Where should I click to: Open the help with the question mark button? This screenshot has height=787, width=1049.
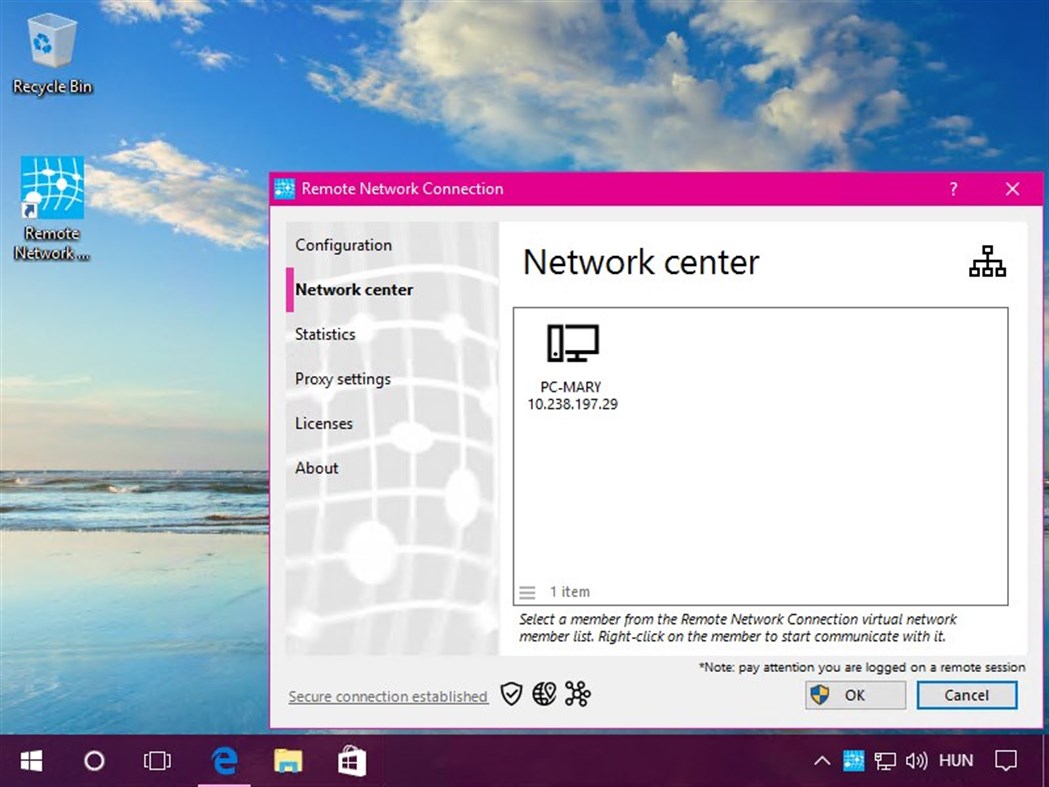pos(952,188)
